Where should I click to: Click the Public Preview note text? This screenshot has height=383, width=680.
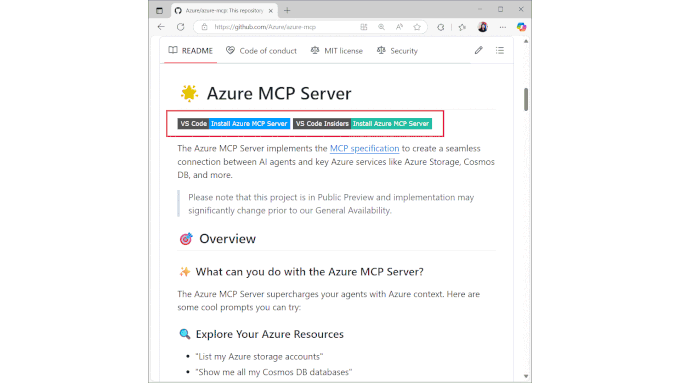coord(331,204)
